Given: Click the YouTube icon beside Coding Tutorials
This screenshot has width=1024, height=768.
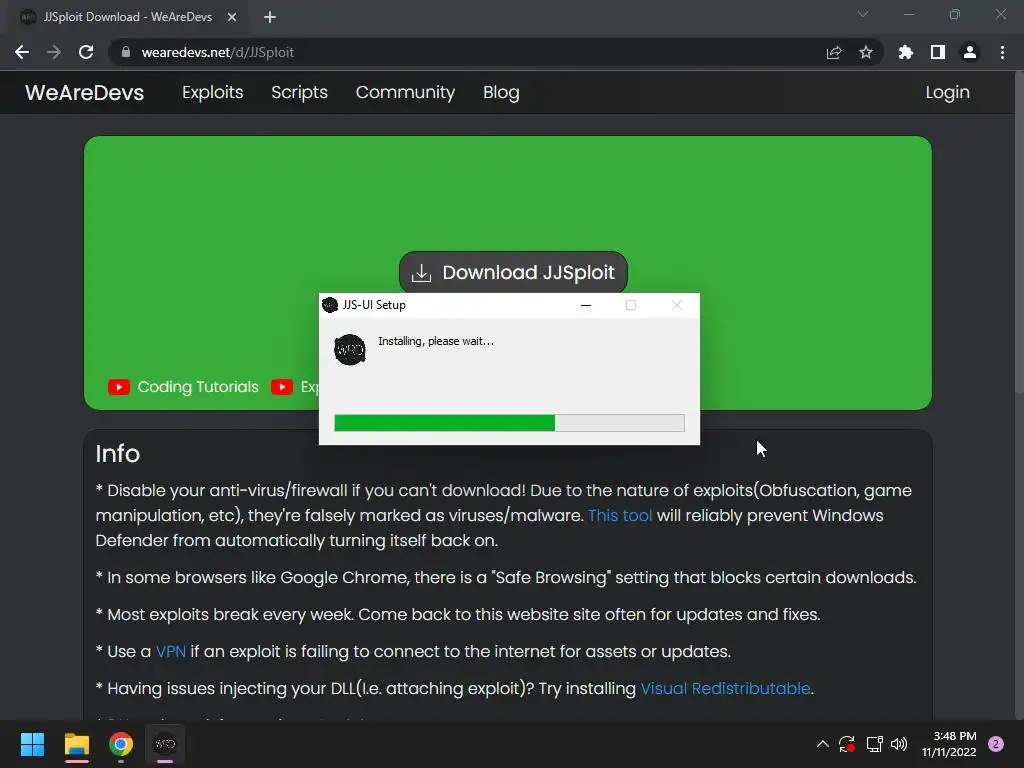Looking at the screenshot, I should 119,387.
